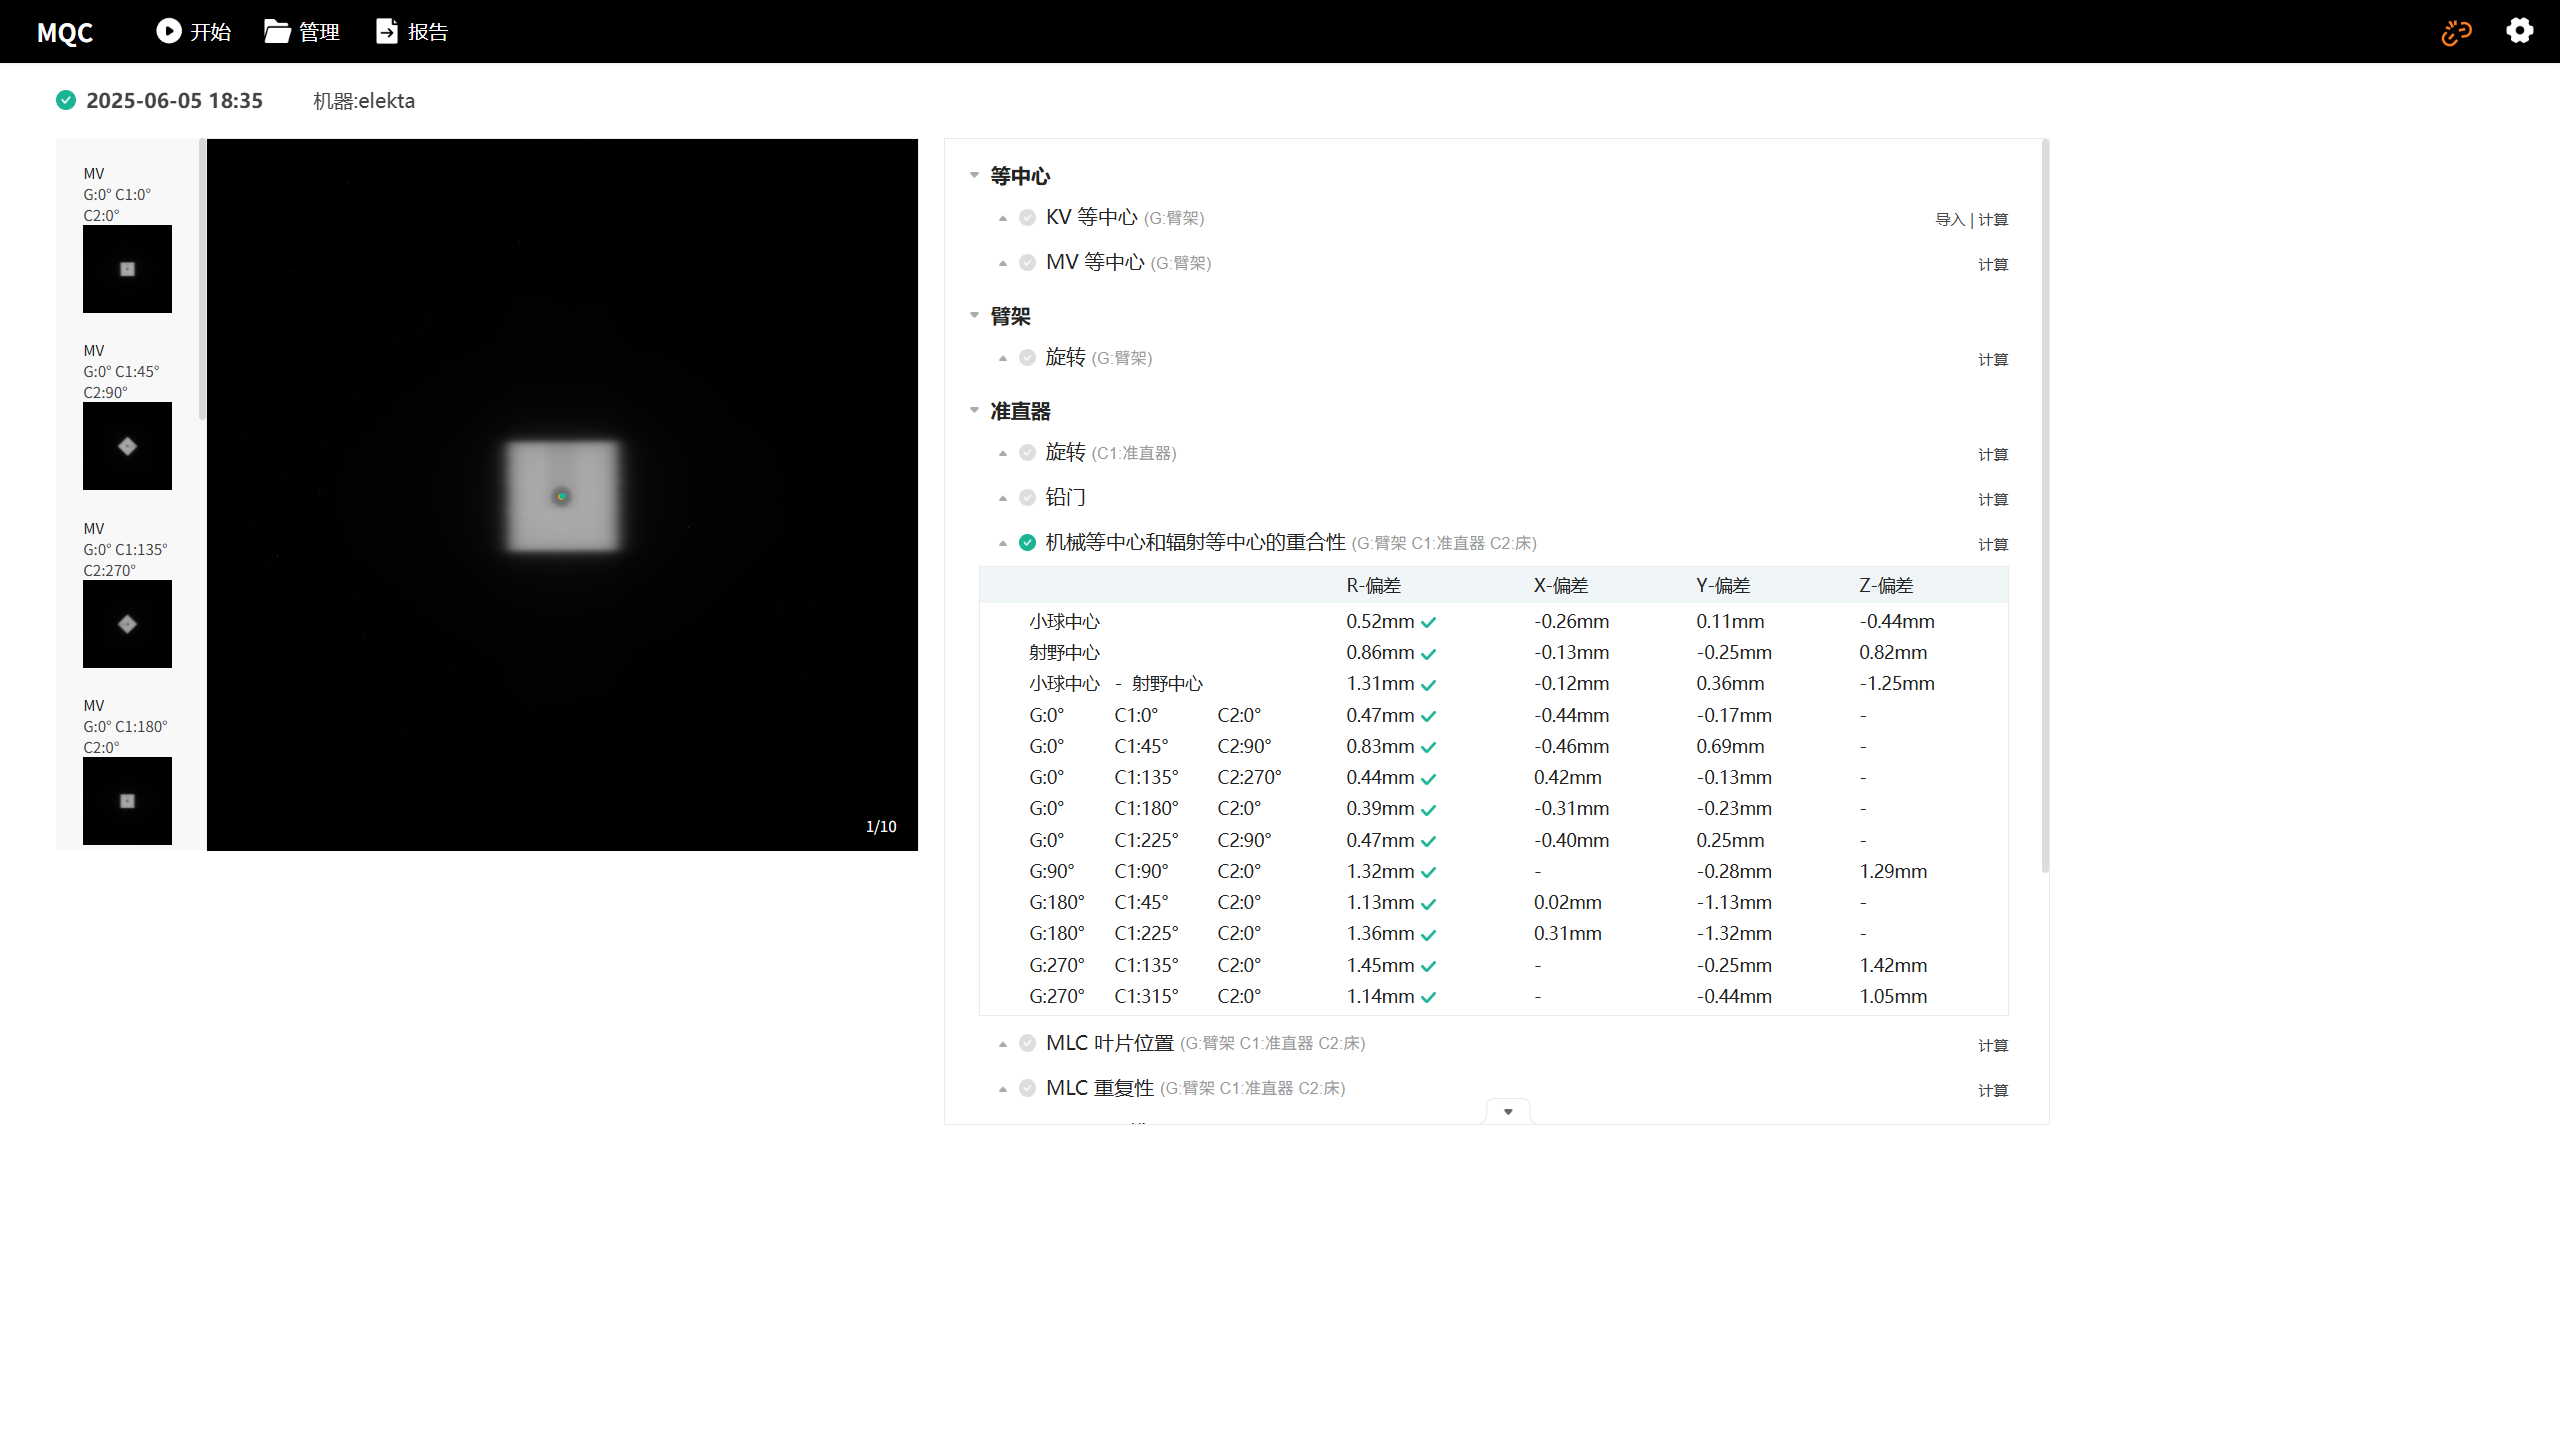Screen dimensions: 2560x1456
Task: Click the orange link connection icon
Action: click(2456, 32)
